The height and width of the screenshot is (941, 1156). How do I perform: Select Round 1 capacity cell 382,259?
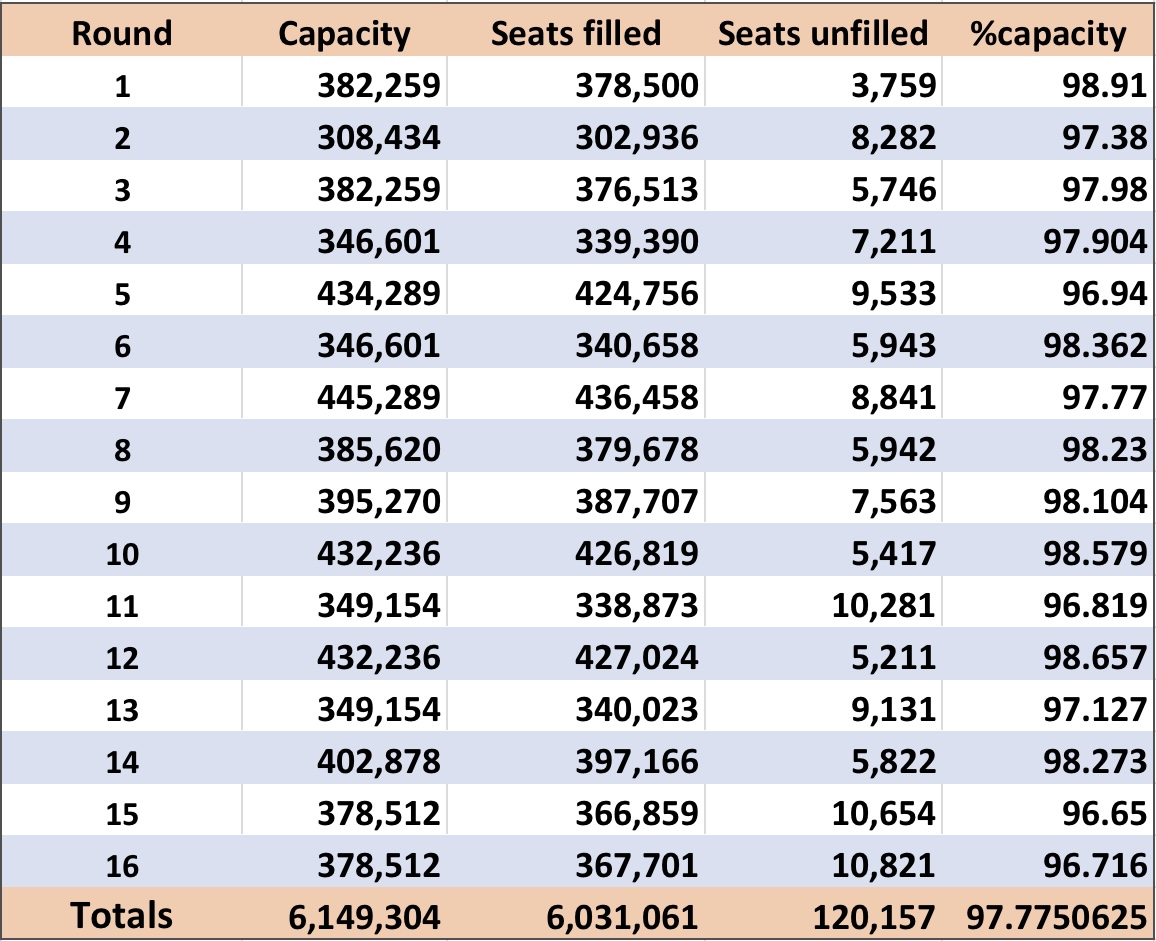tap(379, 86)
